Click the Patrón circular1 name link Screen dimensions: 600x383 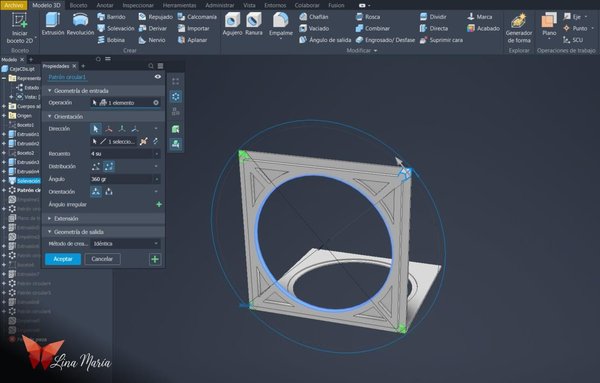[67, 77]
